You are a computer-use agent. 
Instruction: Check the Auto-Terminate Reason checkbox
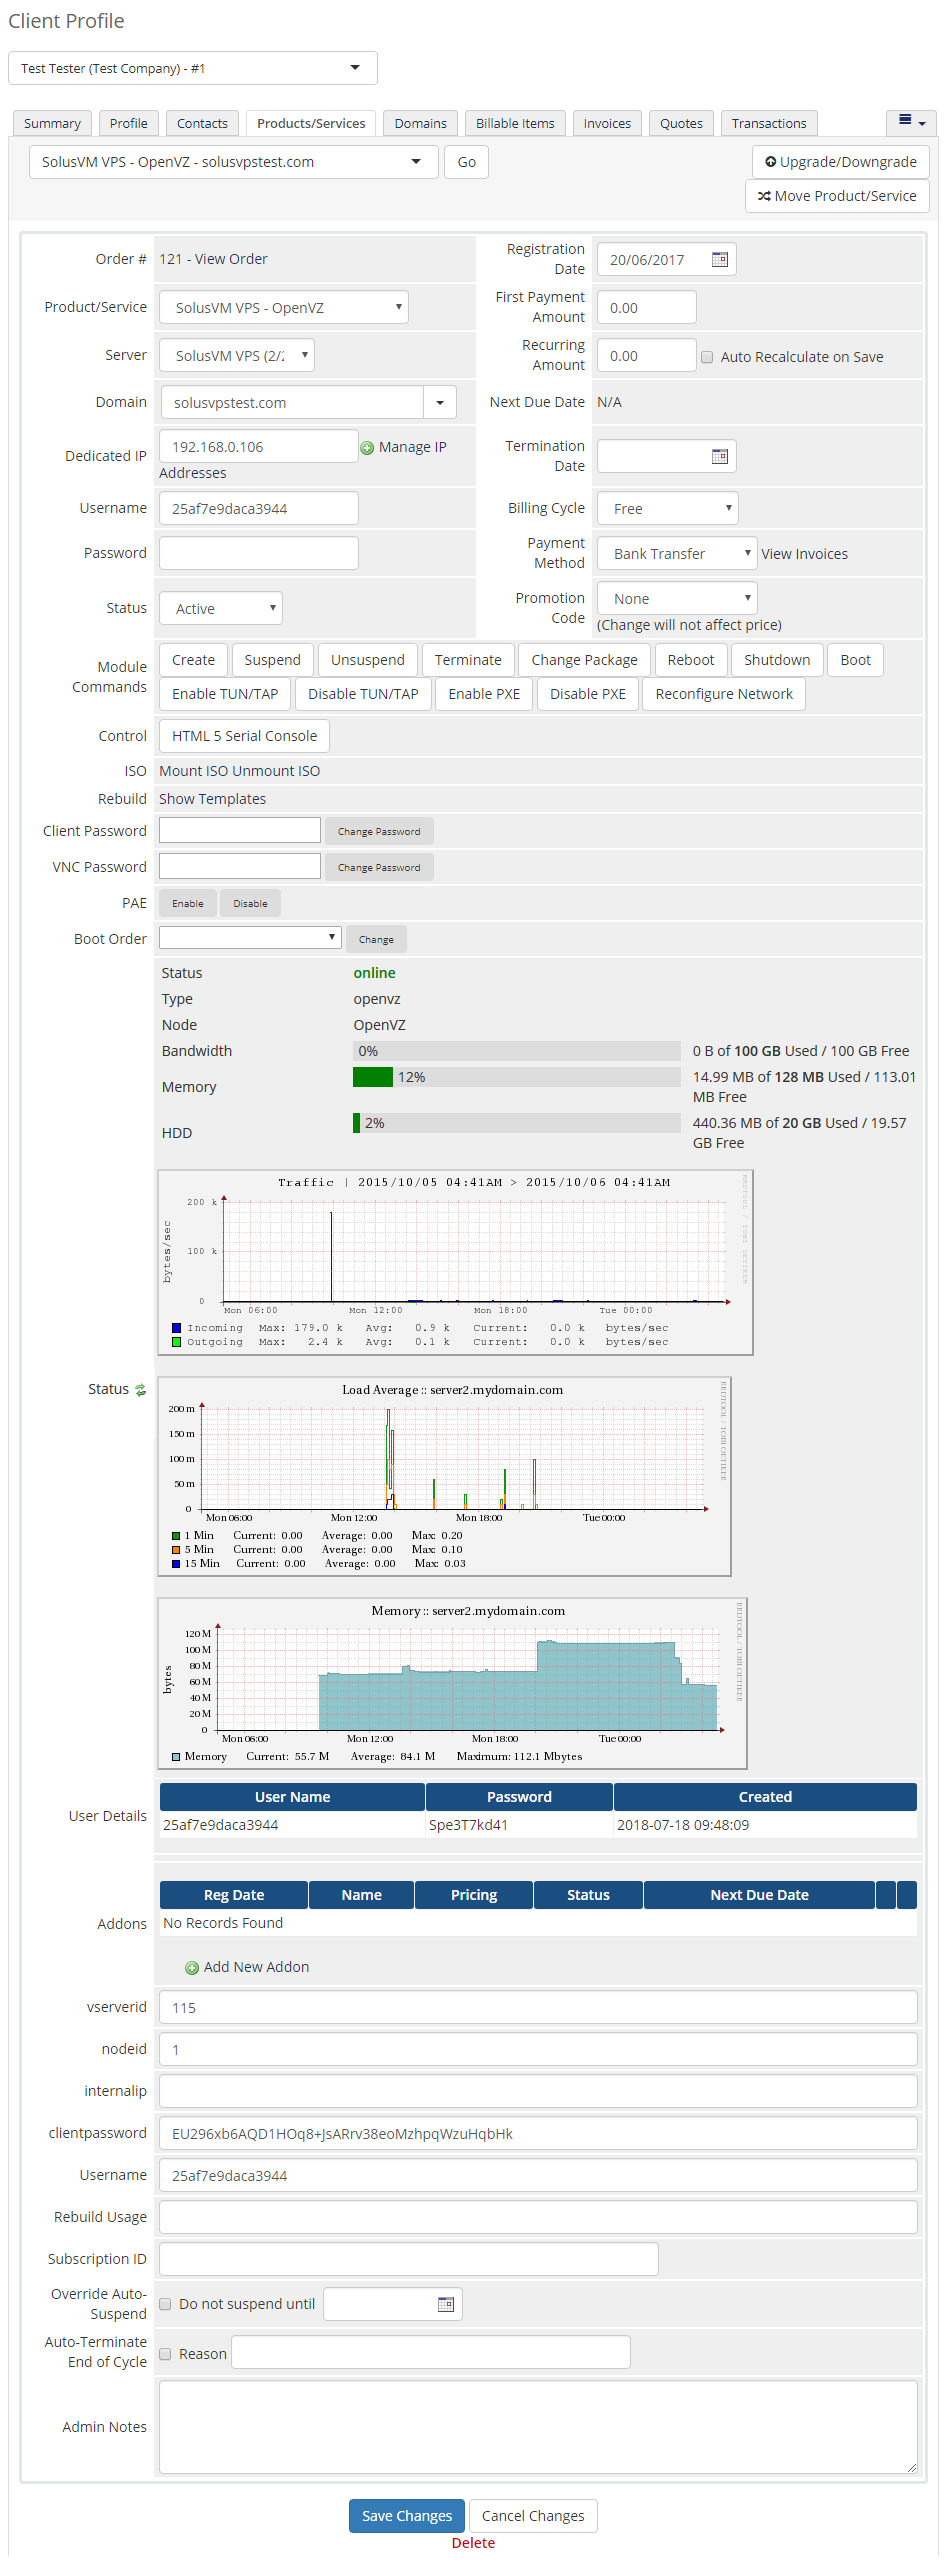click(x=166, y=2354)
